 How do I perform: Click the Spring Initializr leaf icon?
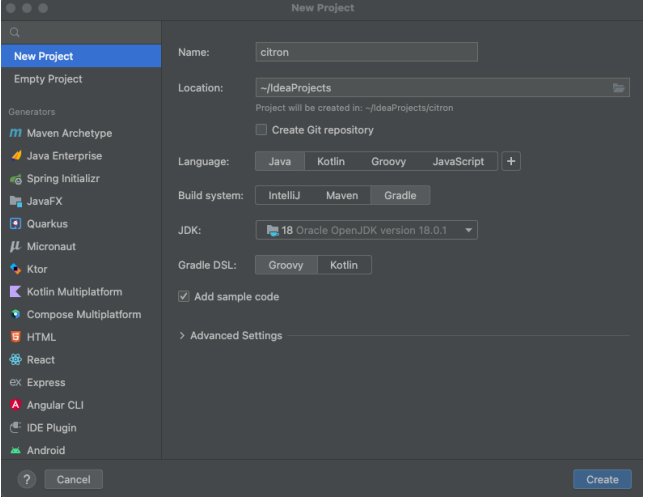(x=16, y=179)
